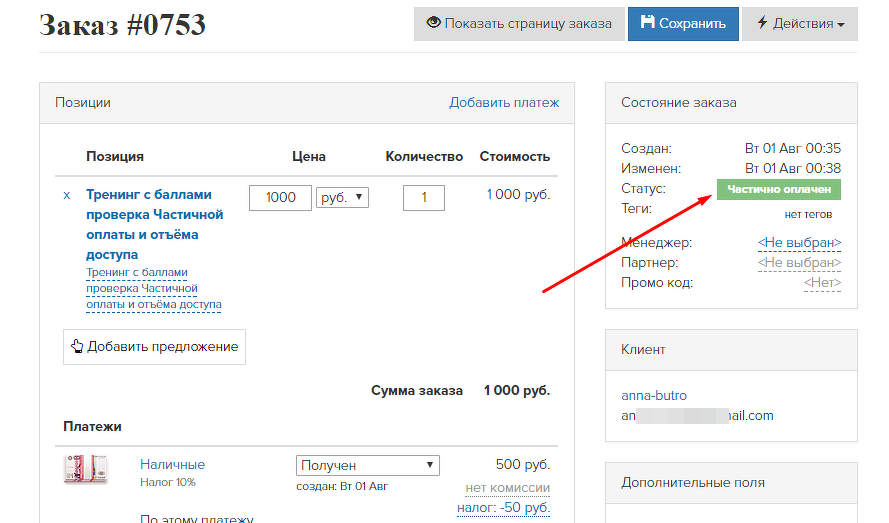Click the Платежи section heading
The image size is (889, 523).
(92, 427)
